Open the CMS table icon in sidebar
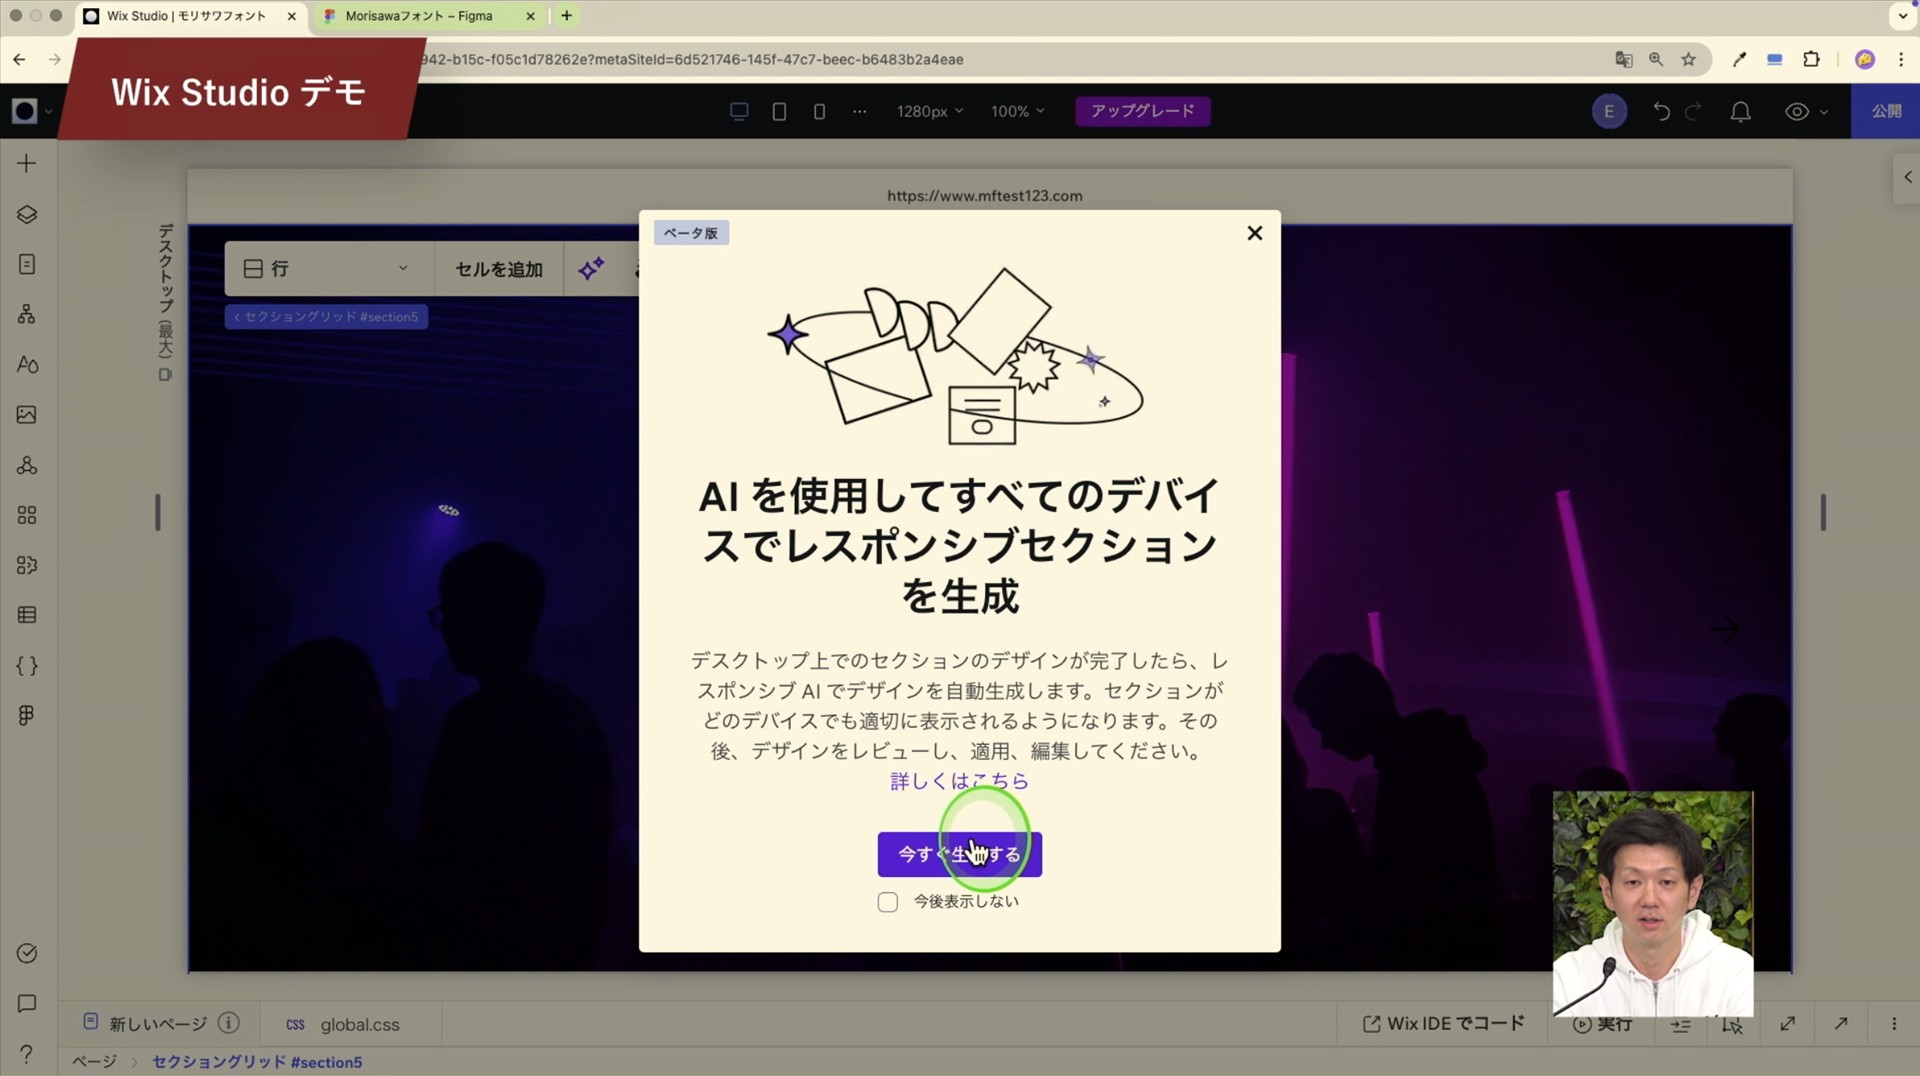The image size is (1920, 1076). coord(27,615)
